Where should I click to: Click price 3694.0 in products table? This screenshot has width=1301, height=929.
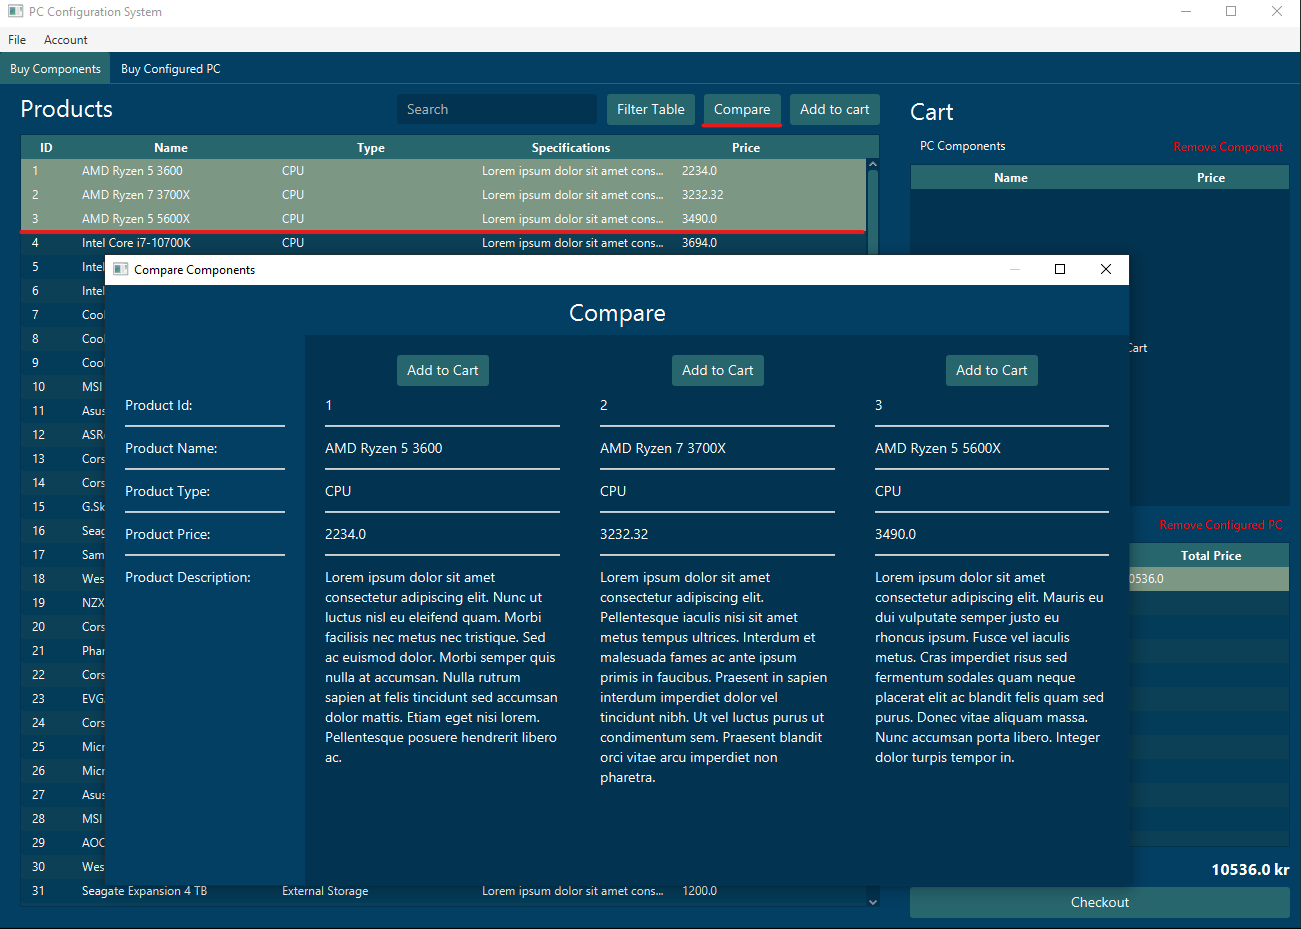699,243
